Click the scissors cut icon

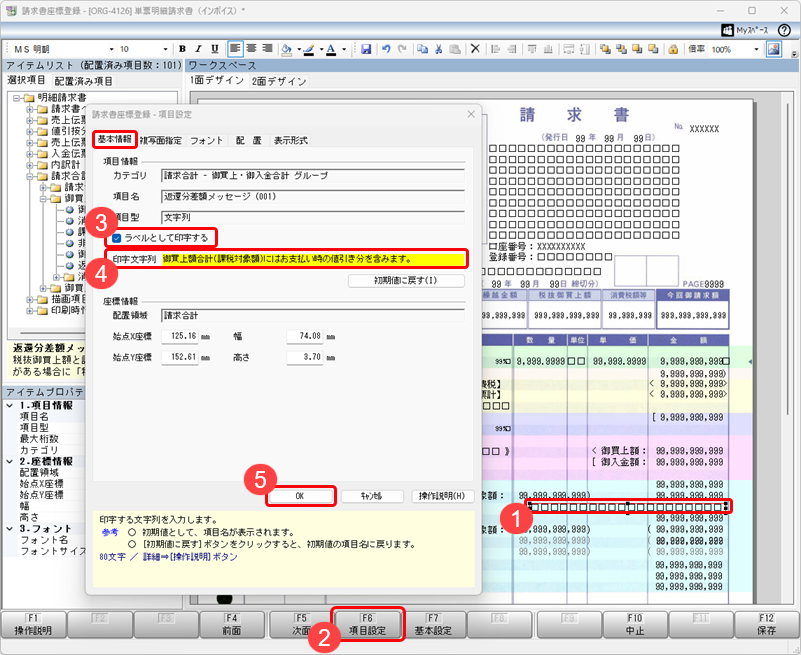tap(438, 49)
